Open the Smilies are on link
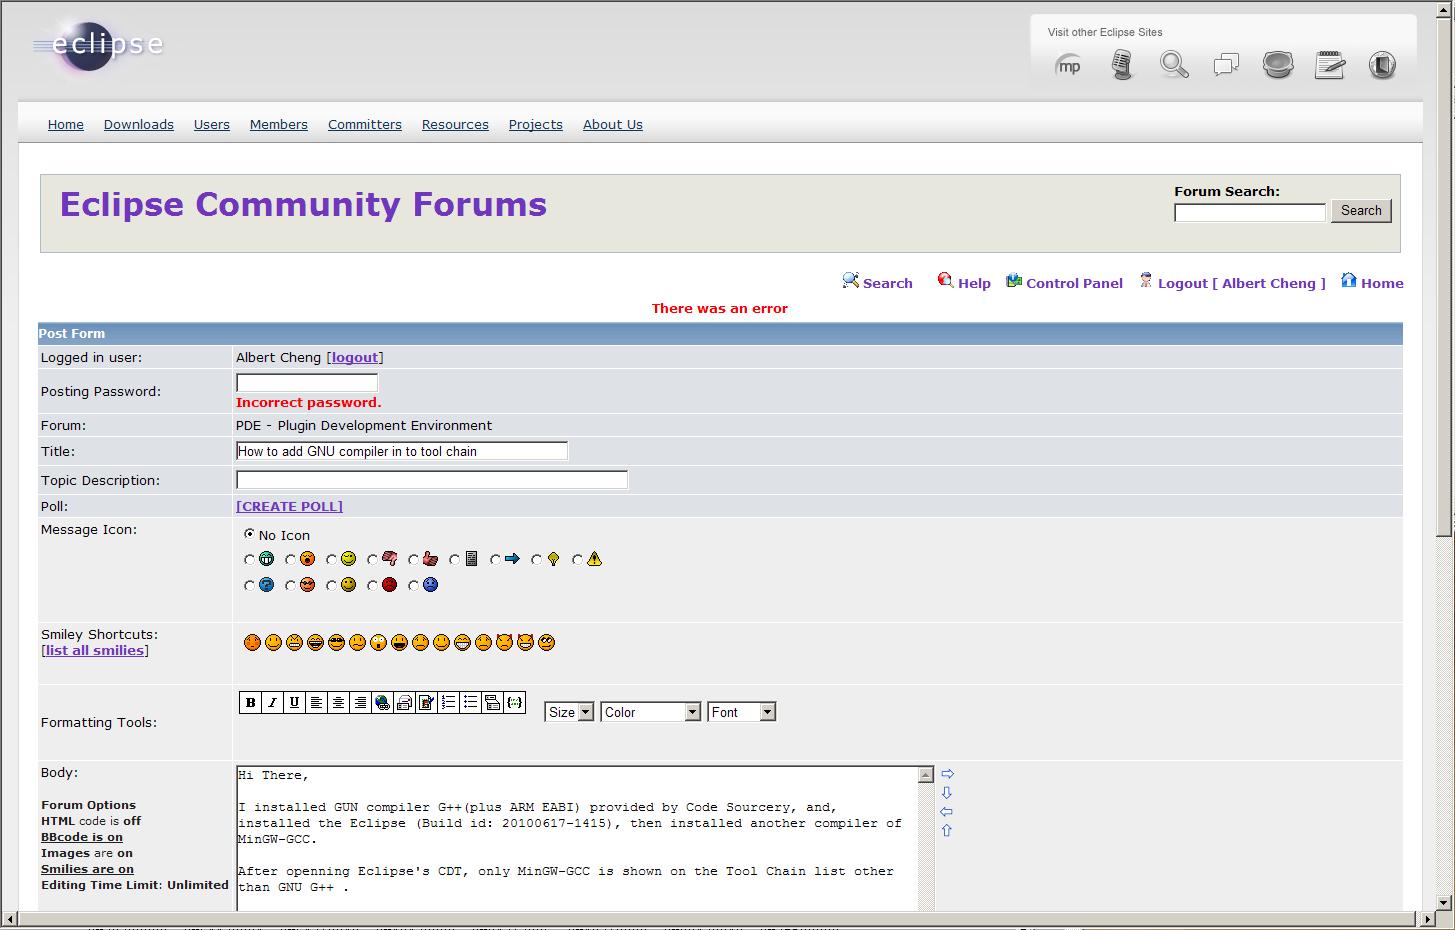 click(x=87, y=869)
